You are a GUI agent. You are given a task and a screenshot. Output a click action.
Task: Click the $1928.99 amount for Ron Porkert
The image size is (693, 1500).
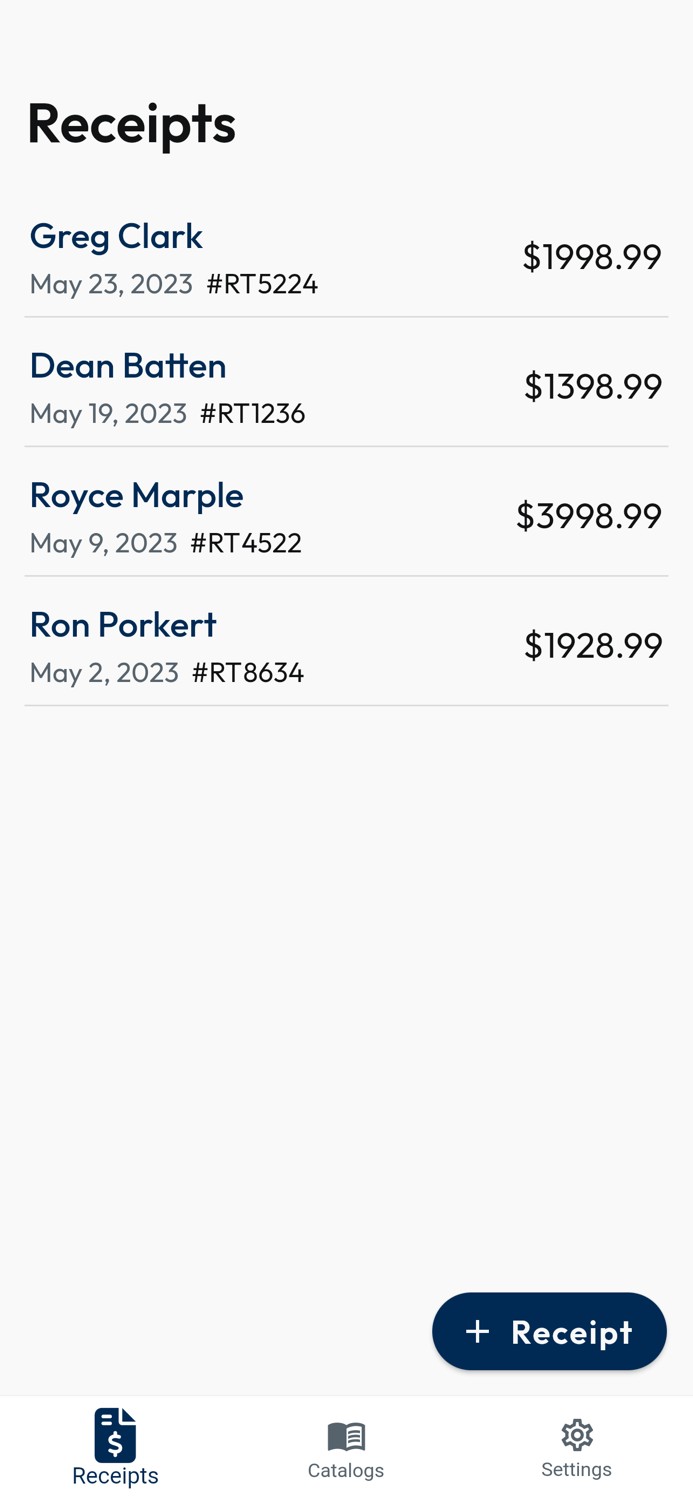point(593,645)
